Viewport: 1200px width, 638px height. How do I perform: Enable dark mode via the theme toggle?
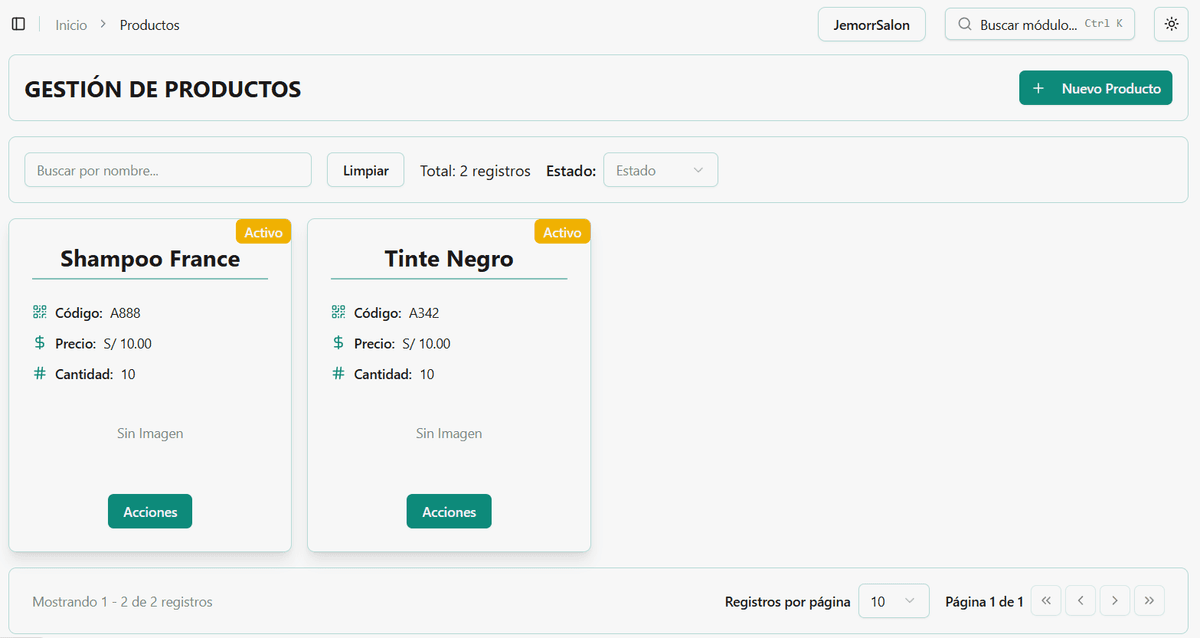point(1170,24)
